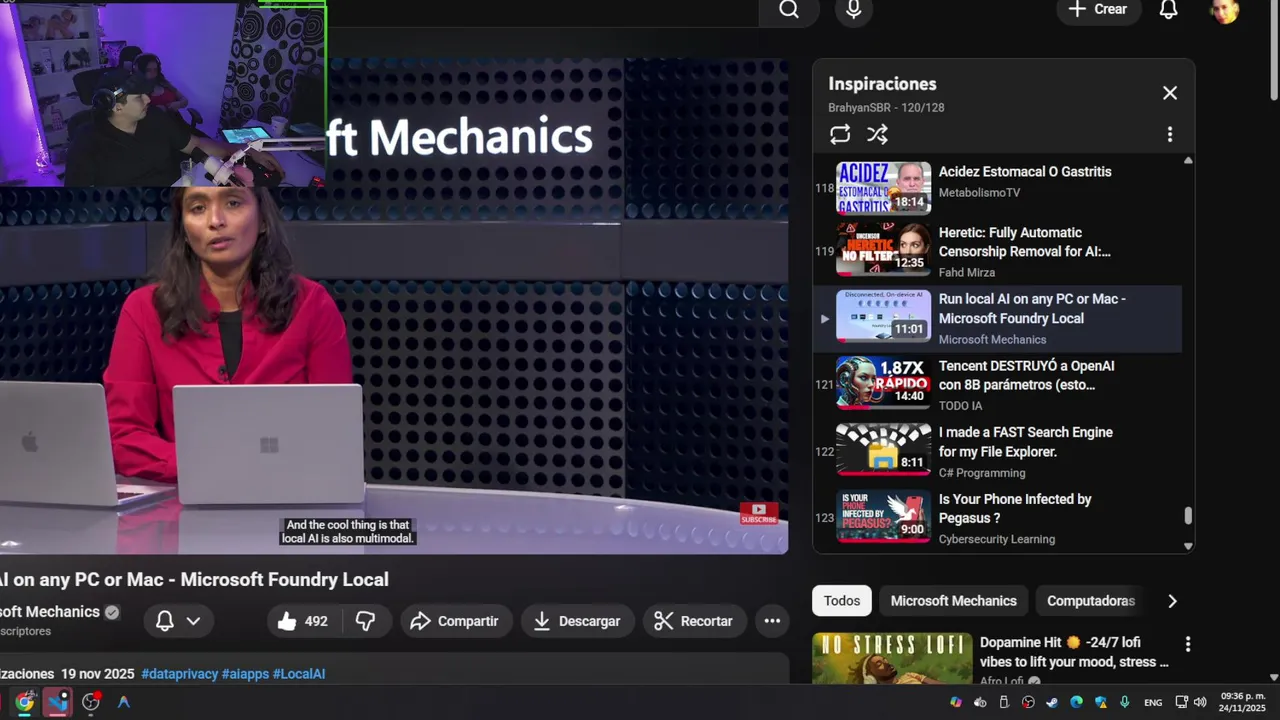Like the video with 492 likes

(x=304, y=621)
